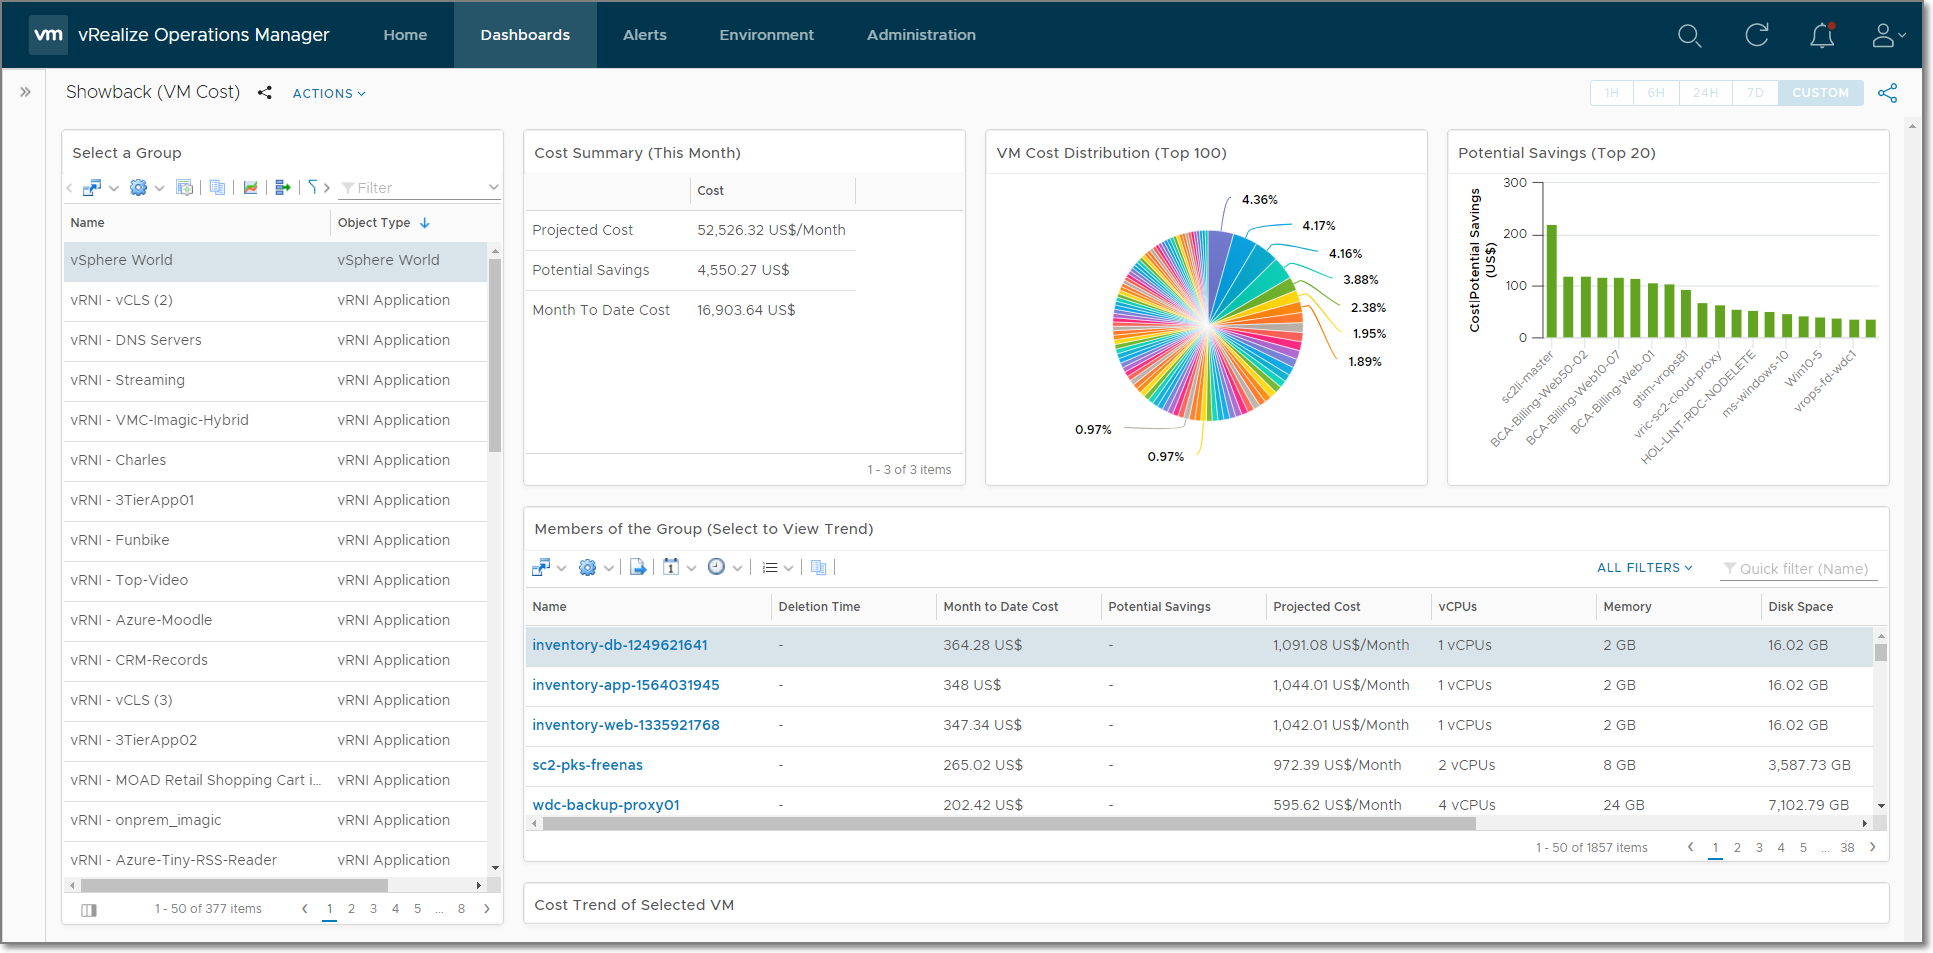Expand clock dropdown in Members toolbar
Image resolution: width=1933 pixels, height=953 pixels.
(x=738, y=568)
